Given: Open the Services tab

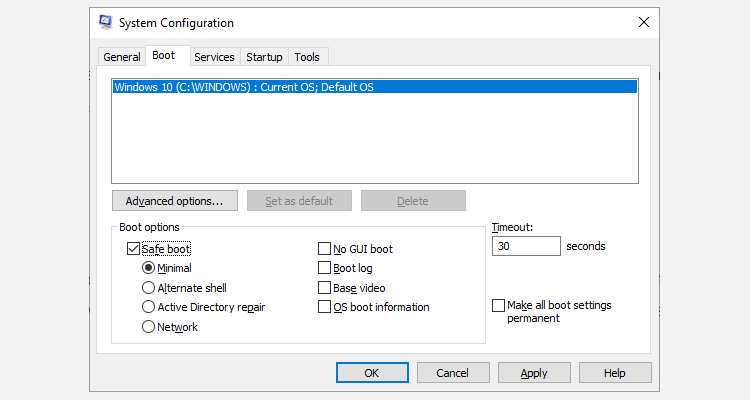Looking at the screenshot, I should pyautogui.click(x=214, y=57).
